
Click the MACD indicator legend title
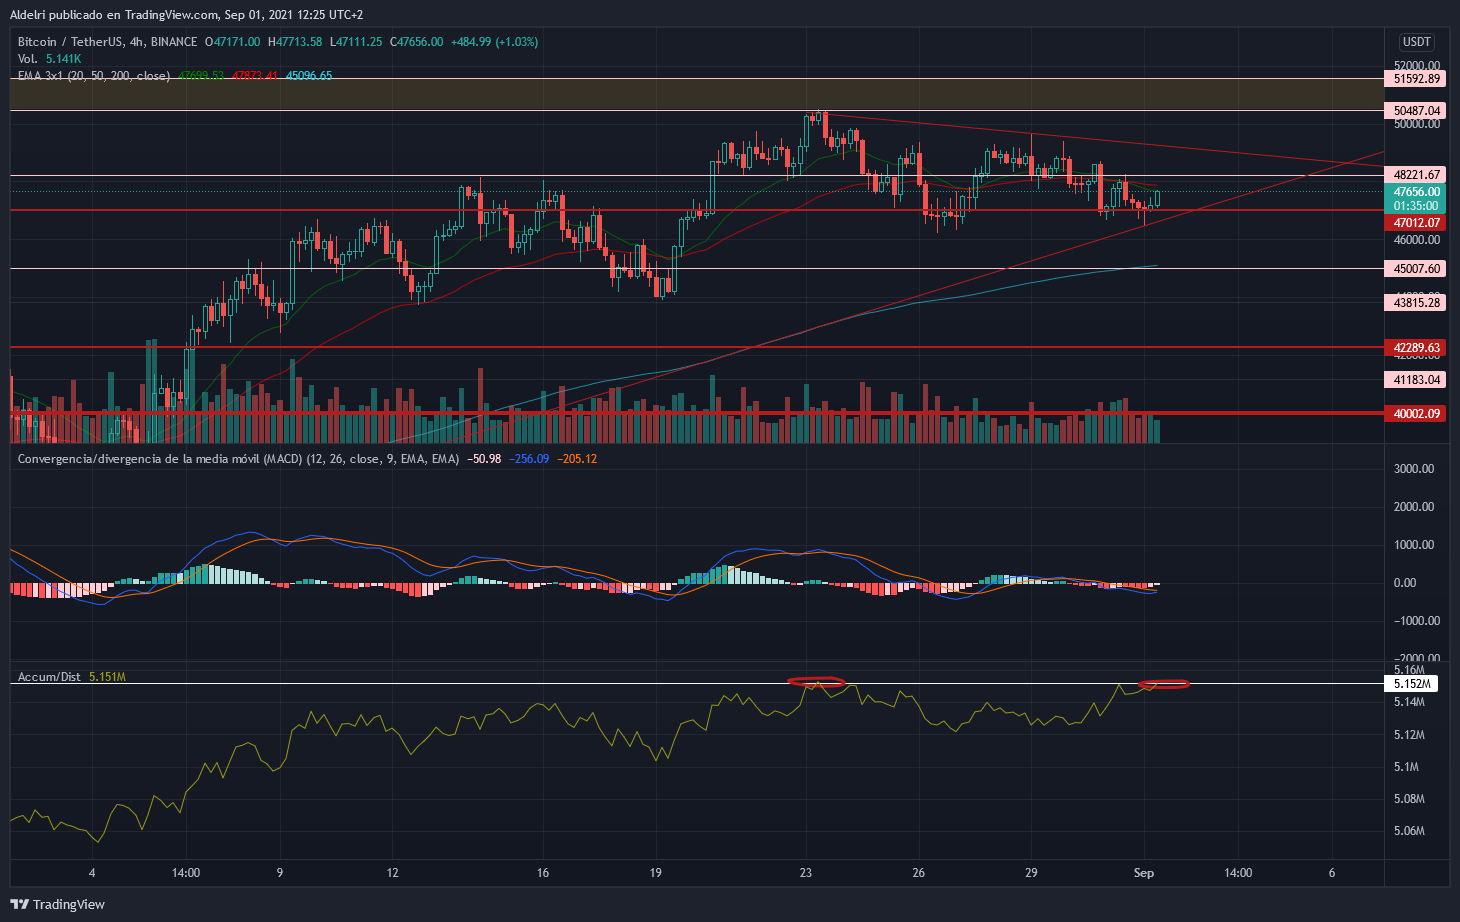tap(238, 459)
